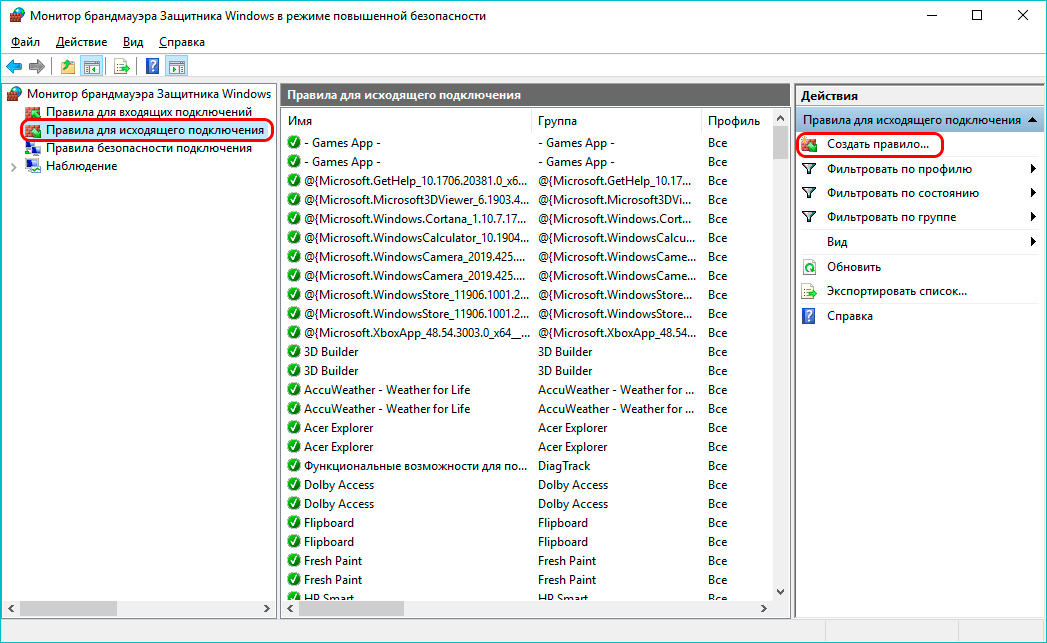Click the Наблюдение tree node icon
The width and height of the screenshot is (1047, 643).
pyautogui.click(x=33, y=166)
